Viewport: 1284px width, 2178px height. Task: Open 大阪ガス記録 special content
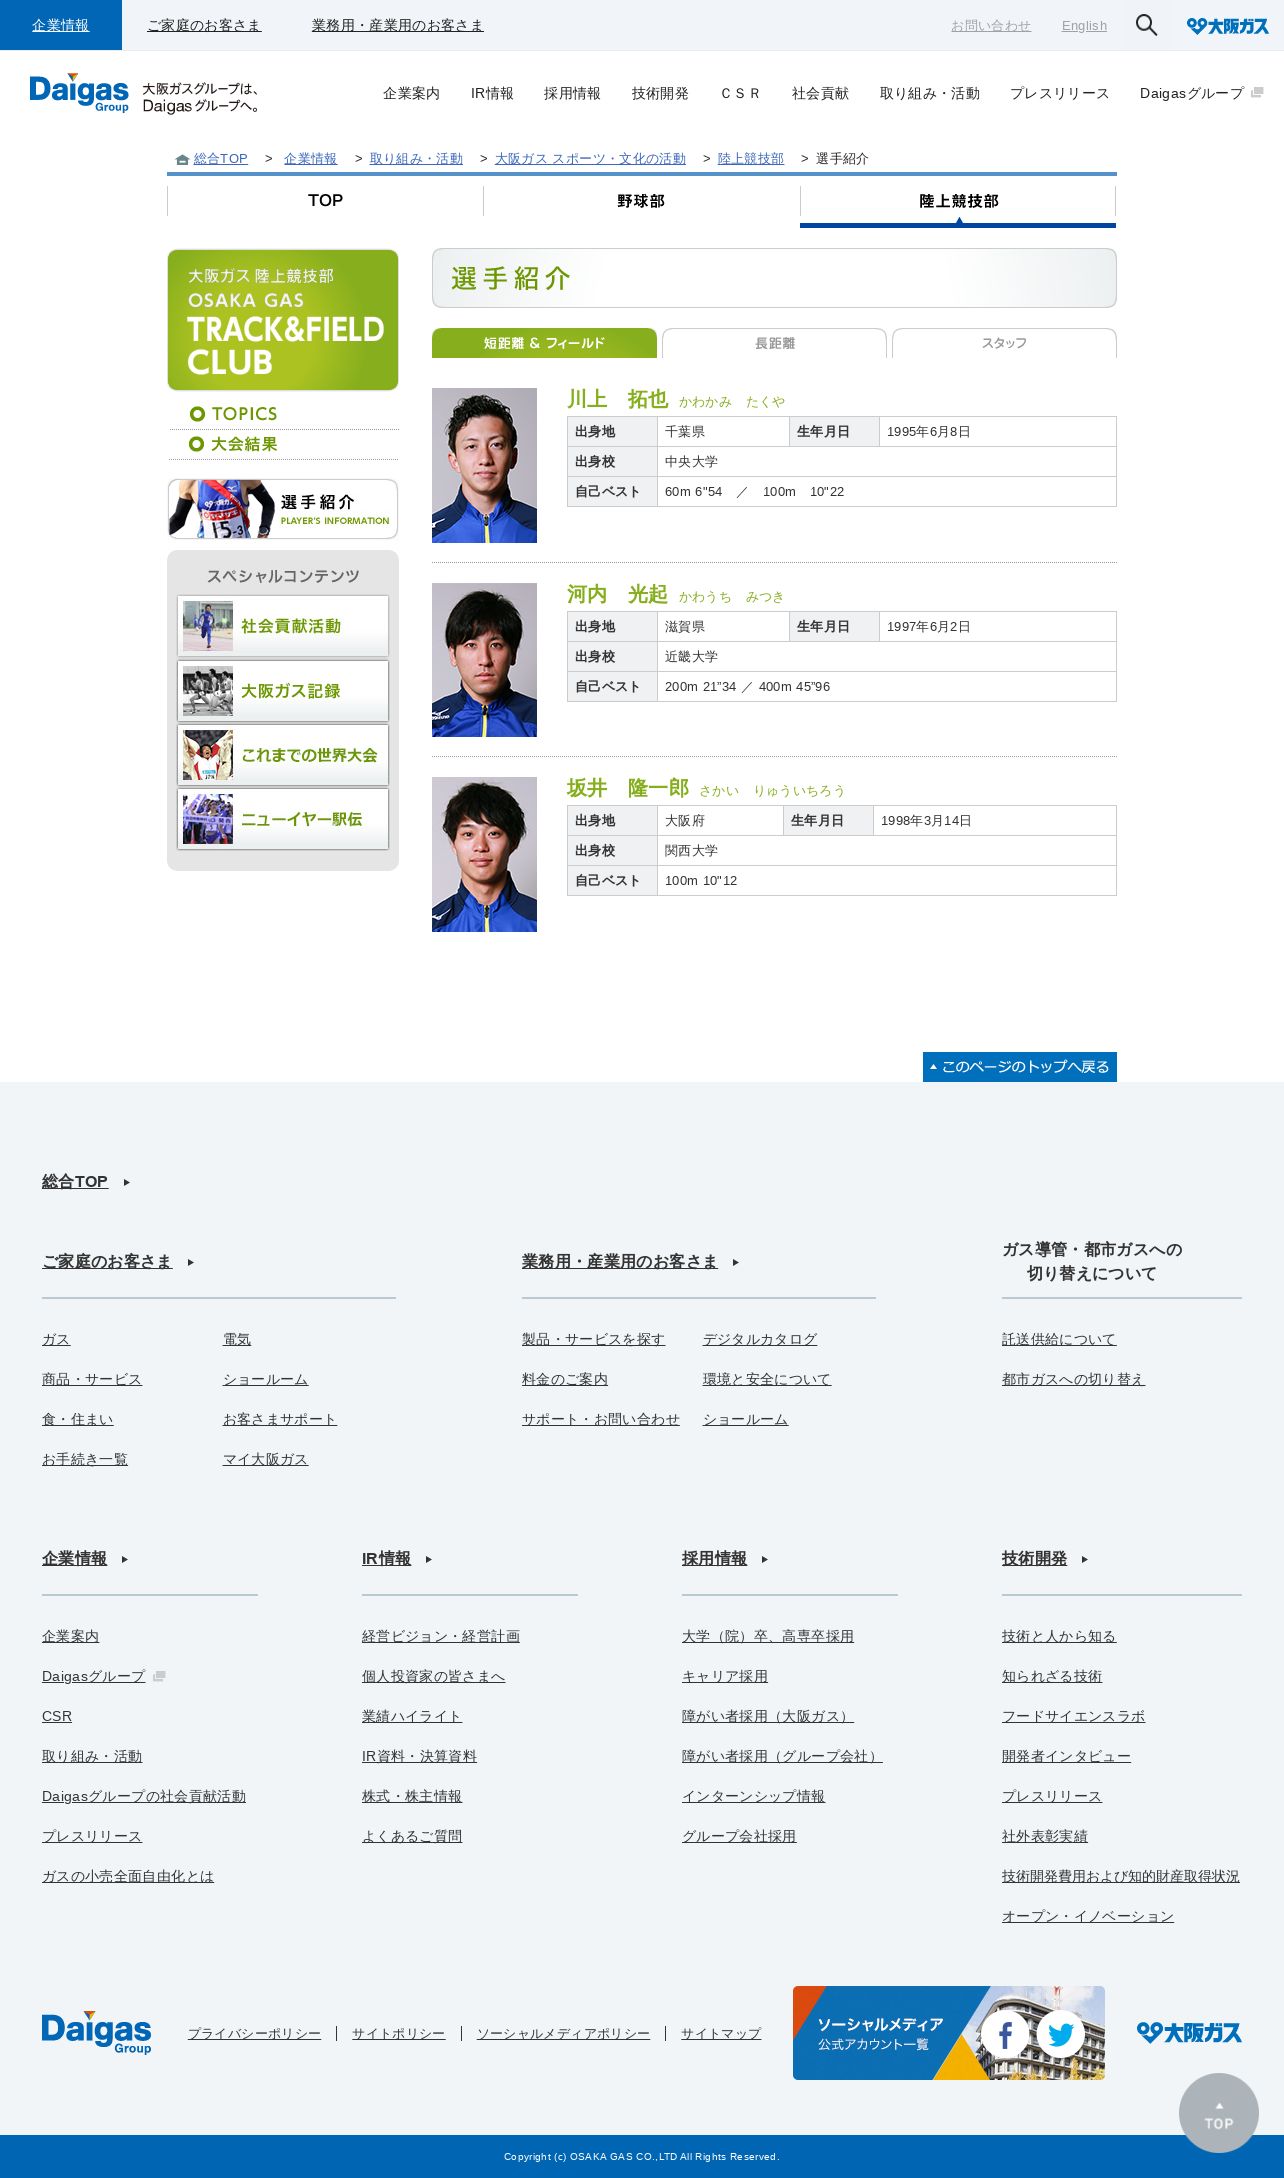[x=283, y=691]
